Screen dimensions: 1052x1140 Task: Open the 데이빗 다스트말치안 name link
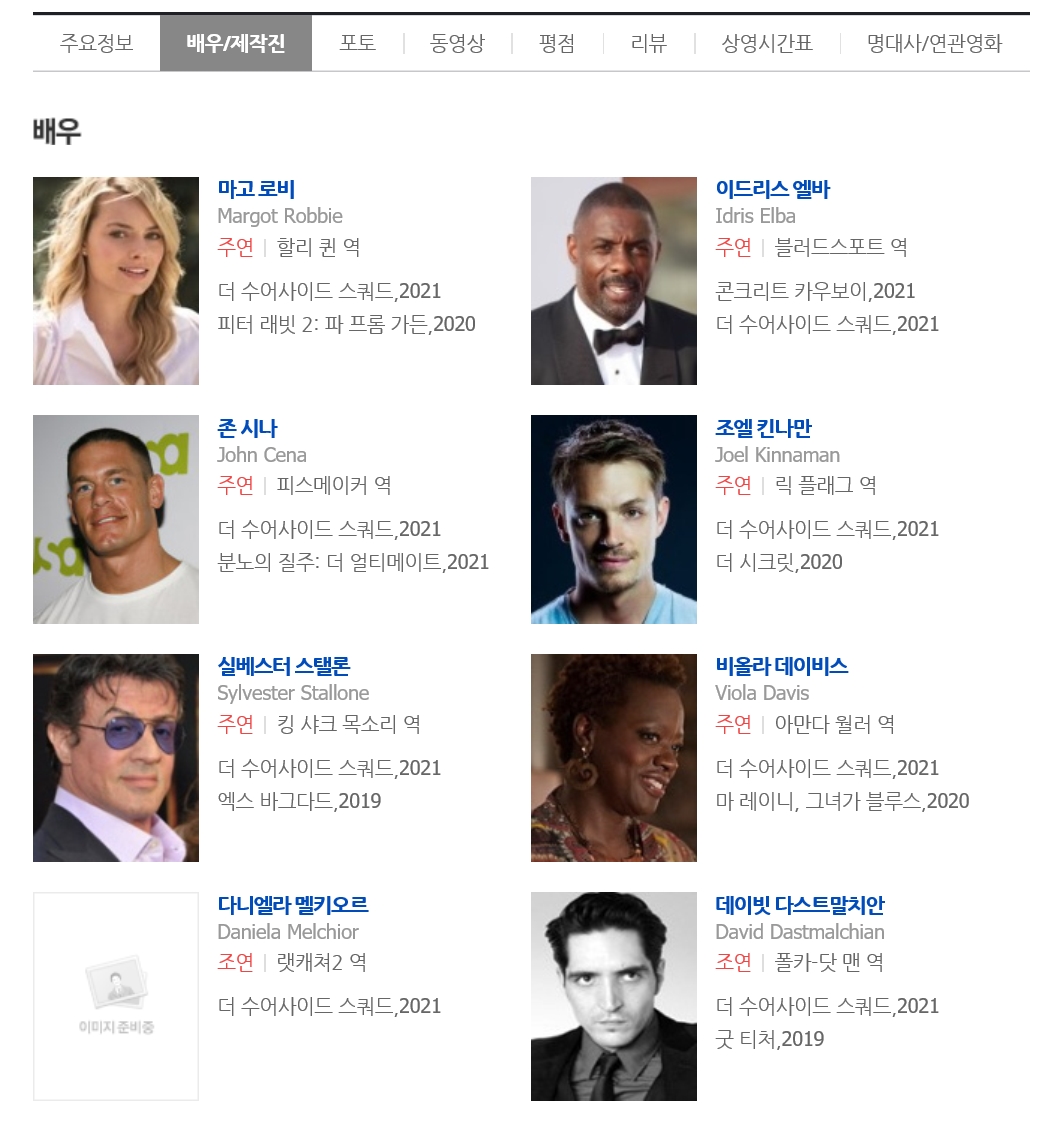click(800, 904)
